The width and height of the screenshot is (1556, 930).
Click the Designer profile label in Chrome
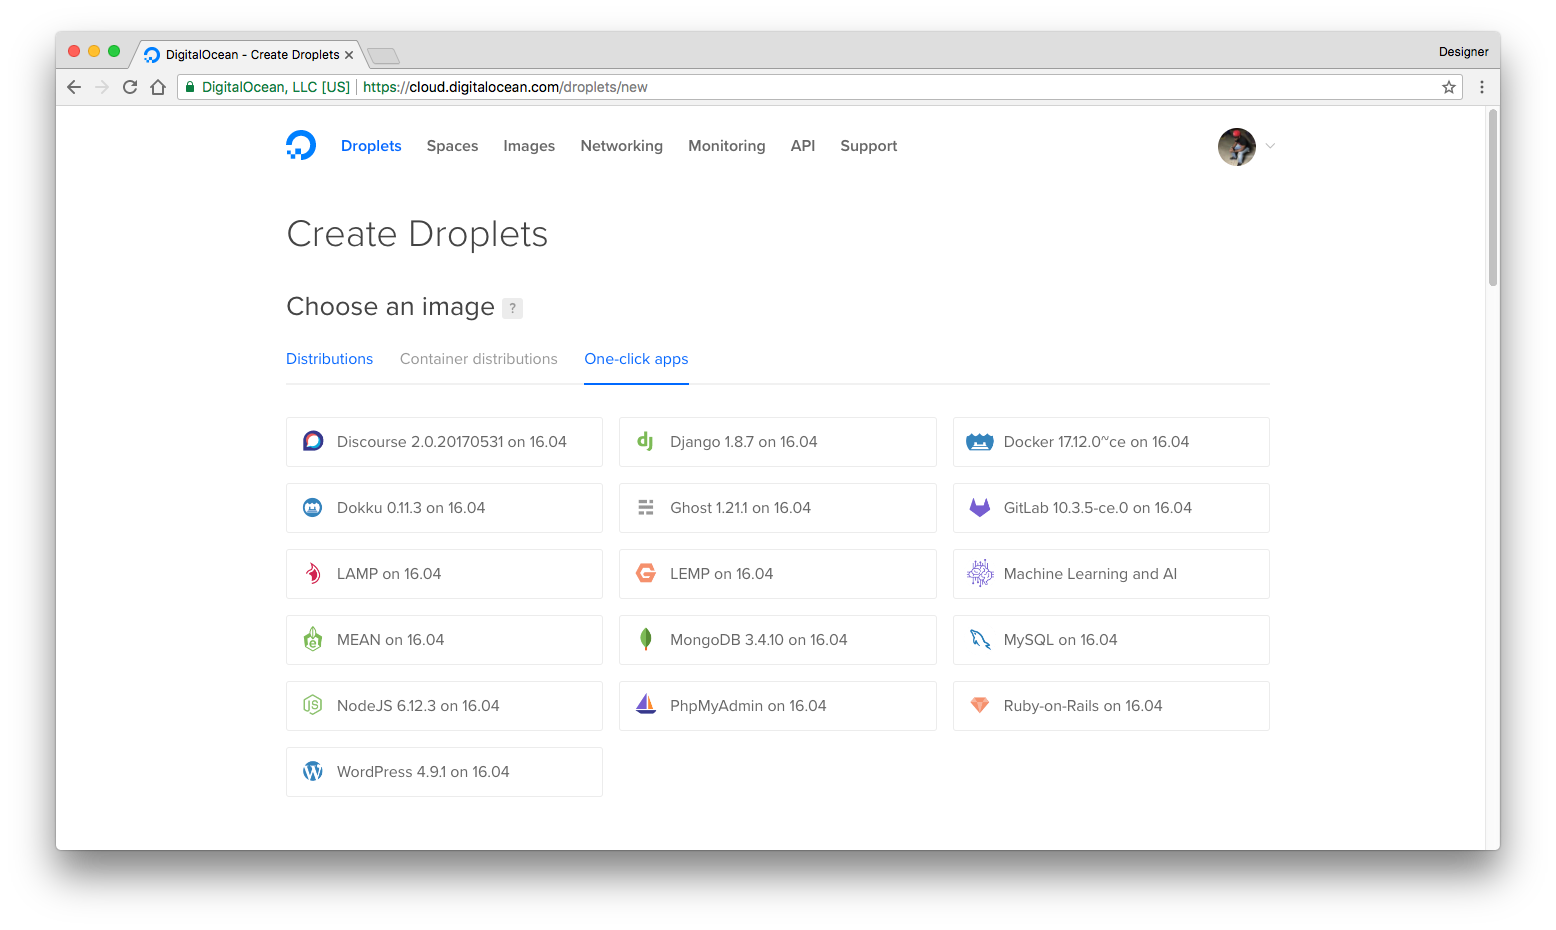(1463, 52)
